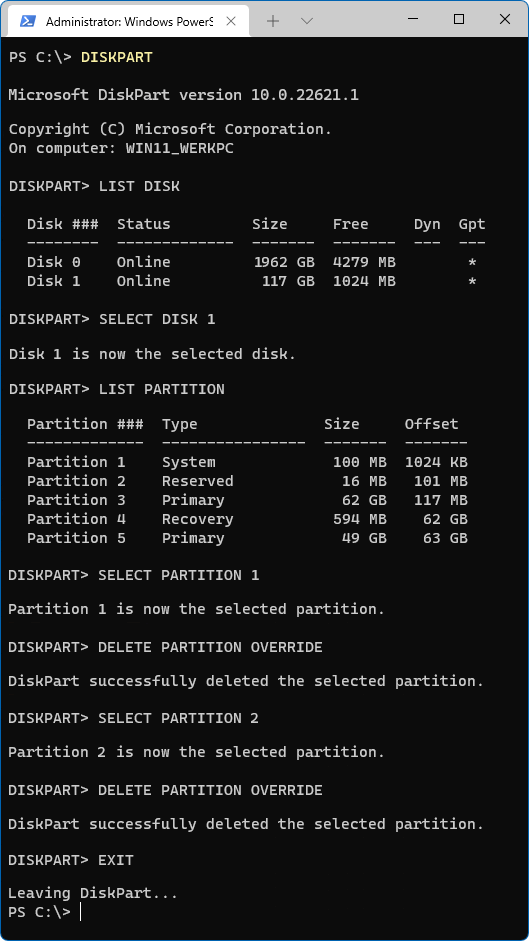Click the EXIT command line

pos(71,860)
